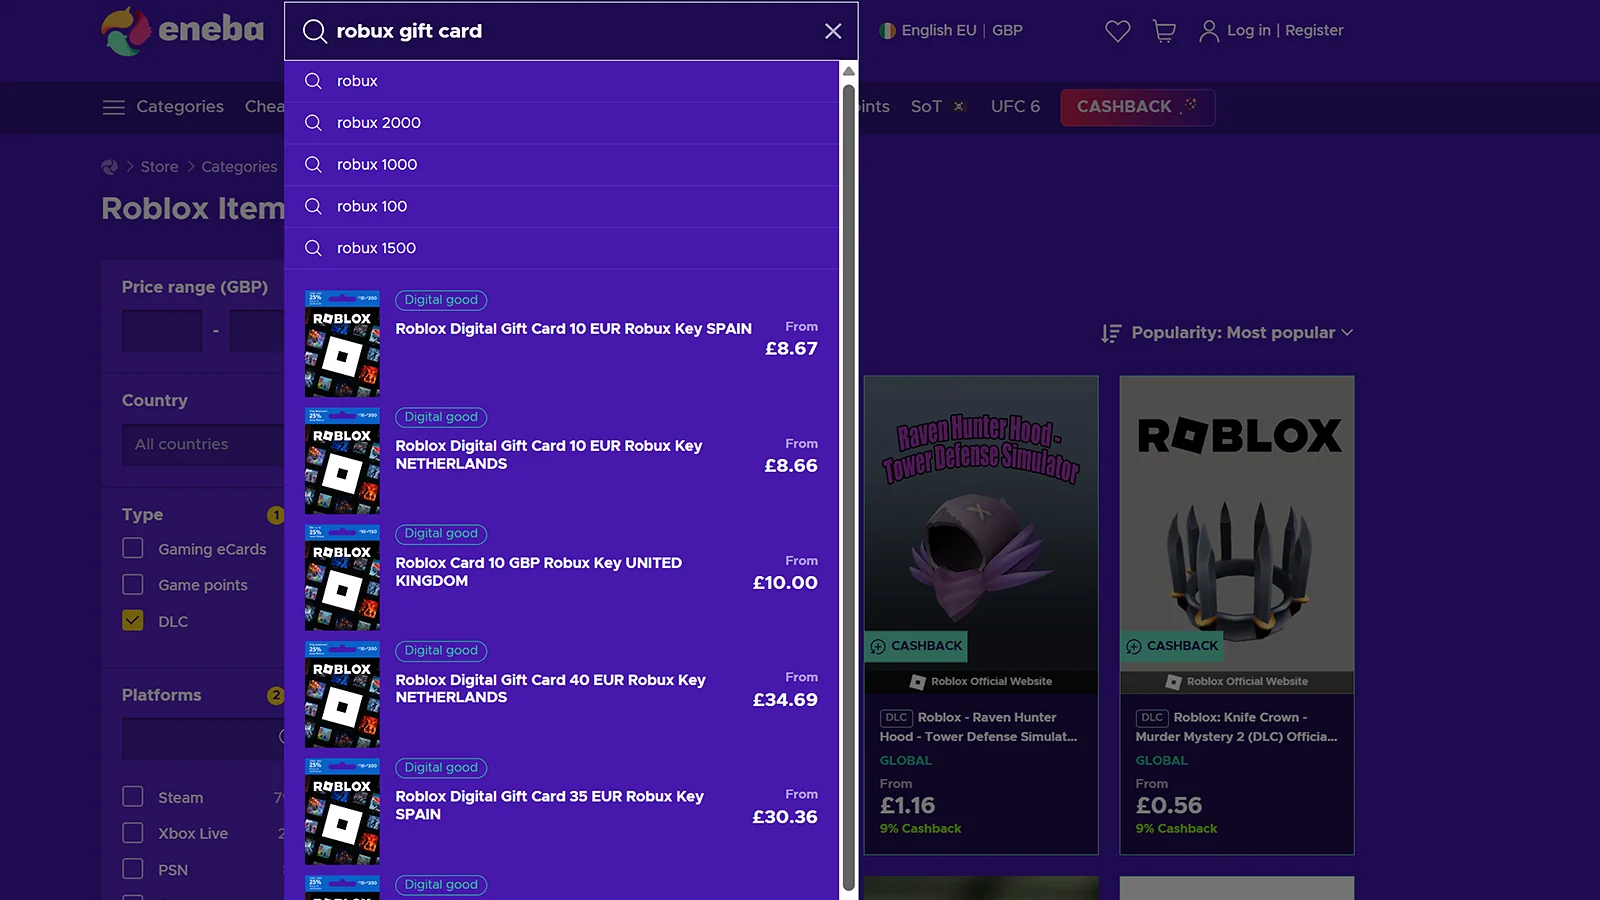Select the 'robux 1500' suggestion
This screenshot has height=900, width=1600.
tap(562, 248)
